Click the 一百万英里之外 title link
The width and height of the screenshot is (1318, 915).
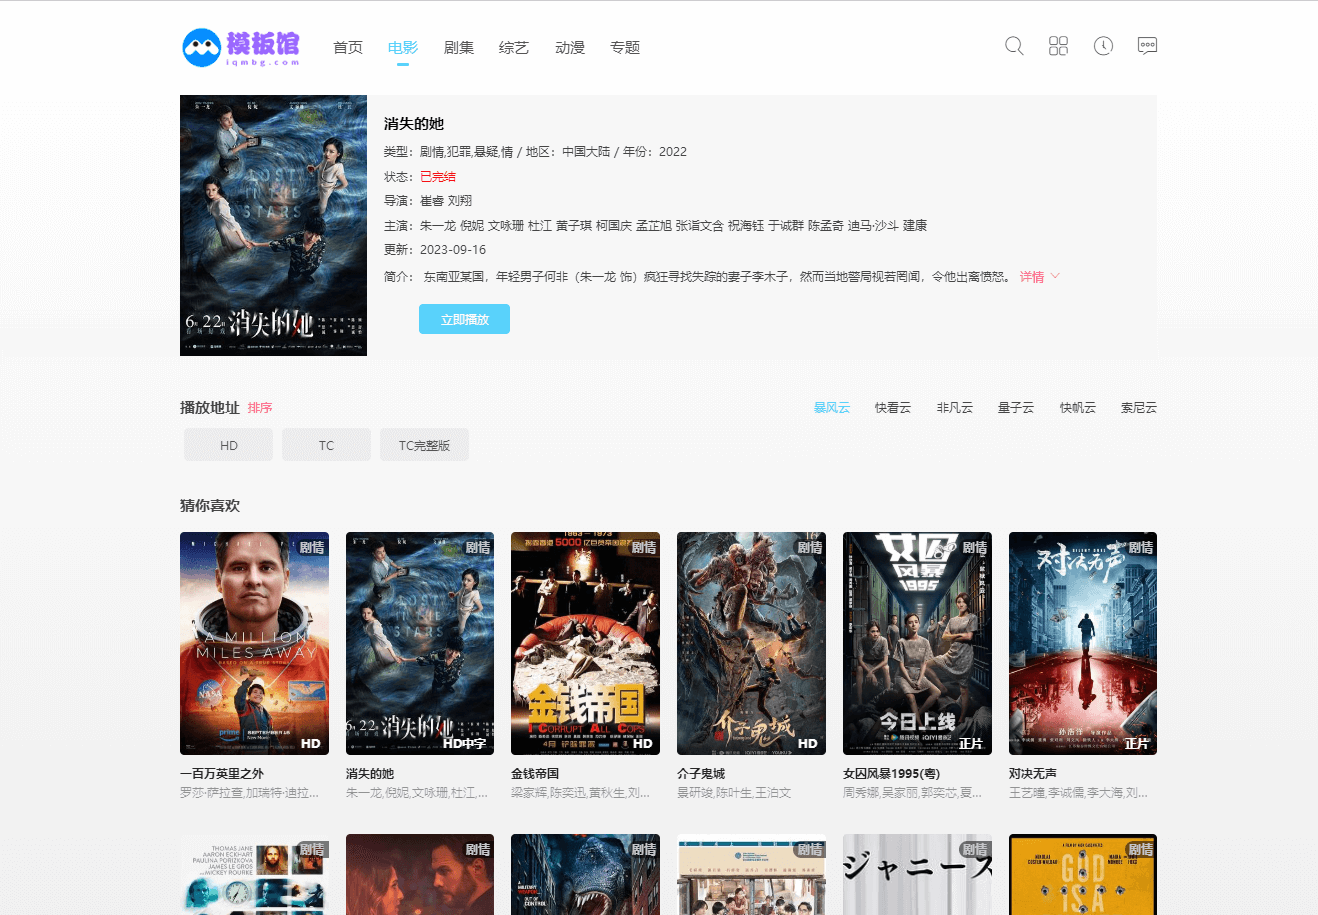222,774
